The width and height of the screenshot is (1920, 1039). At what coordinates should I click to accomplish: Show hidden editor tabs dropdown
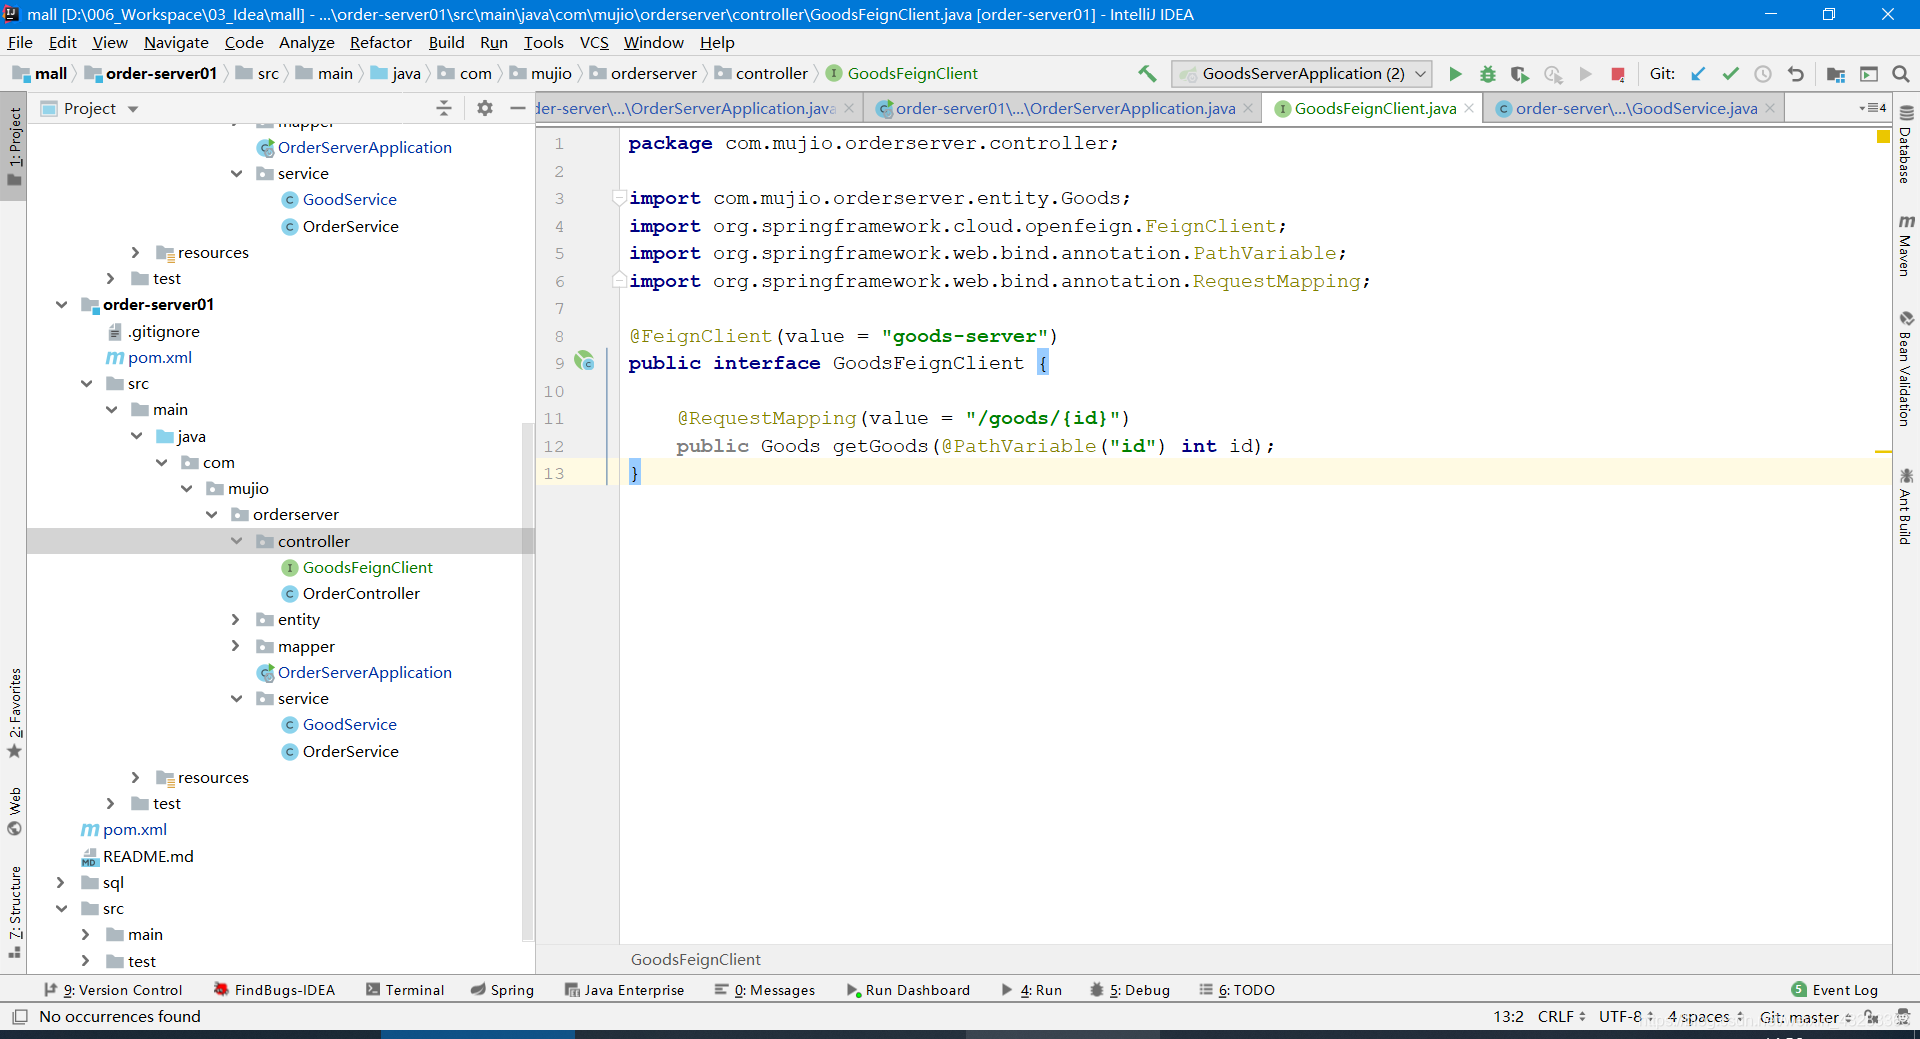[x=1872, y=108]
